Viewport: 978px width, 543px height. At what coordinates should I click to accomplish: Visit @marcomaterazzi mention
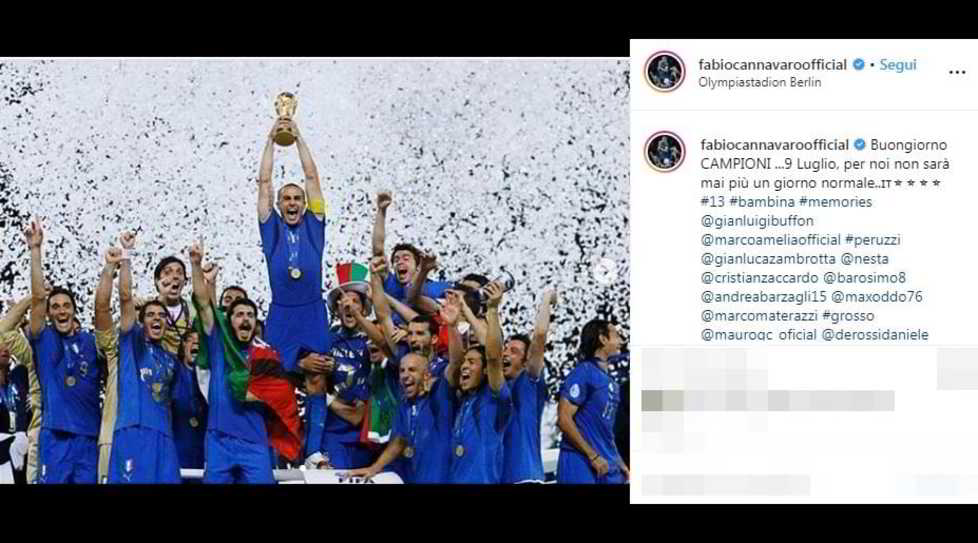[759, 315]
